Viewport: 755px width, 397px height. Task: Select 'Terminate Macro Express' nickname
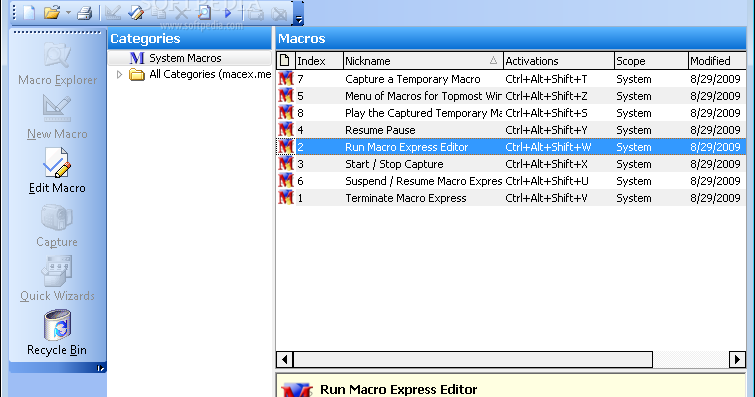click(x=405, y=198)
